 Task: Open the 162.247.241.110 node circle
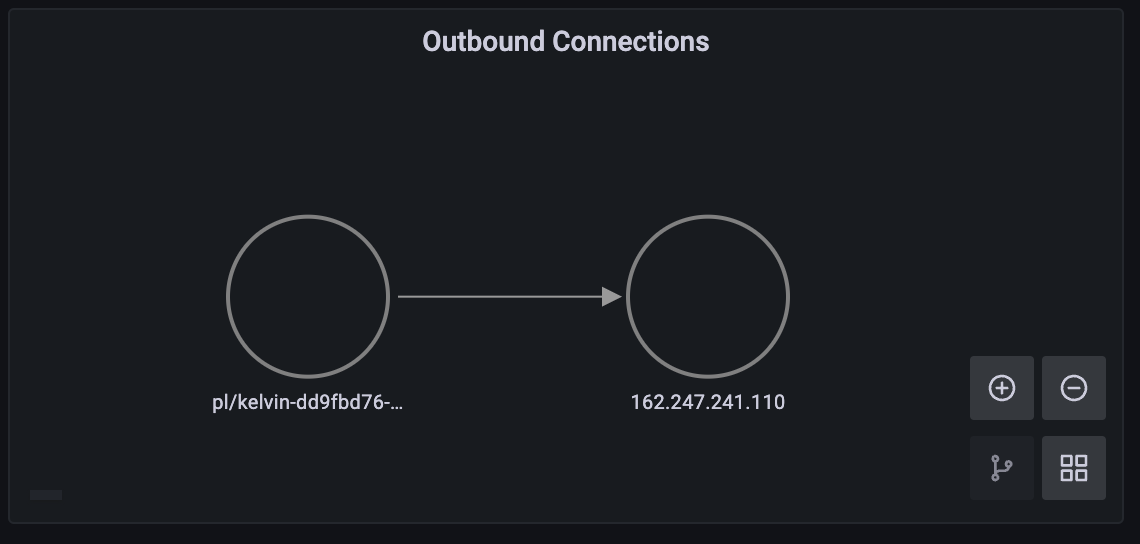708,296
